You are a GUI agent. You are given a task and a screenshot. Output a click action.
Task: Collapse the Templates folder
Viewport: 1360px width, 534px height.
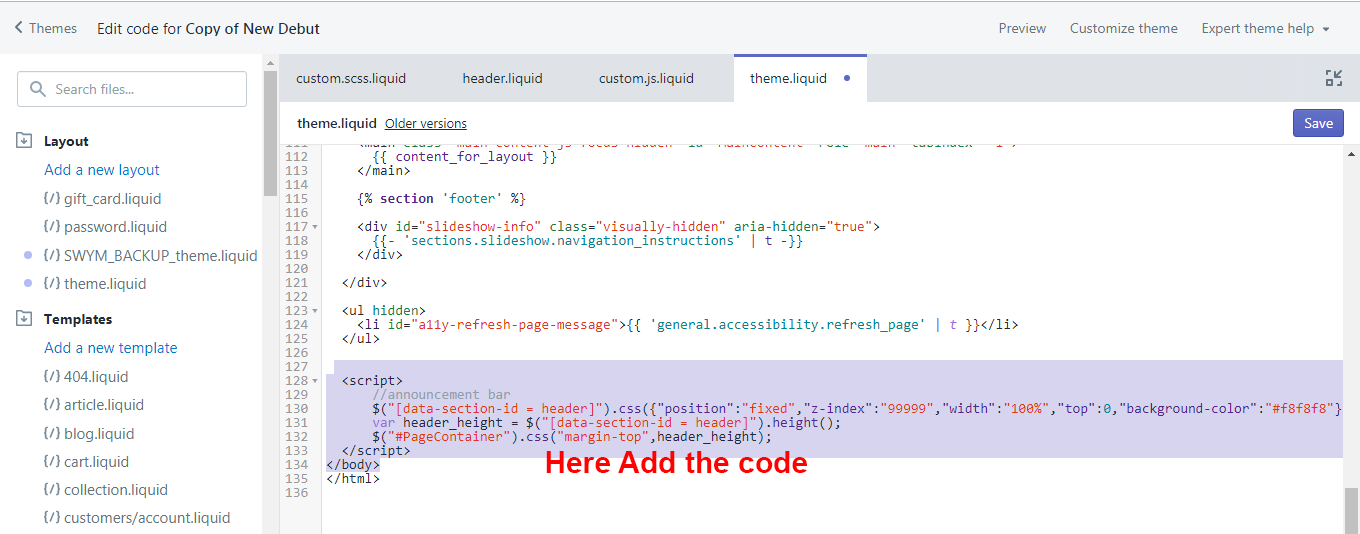(78, 319)
